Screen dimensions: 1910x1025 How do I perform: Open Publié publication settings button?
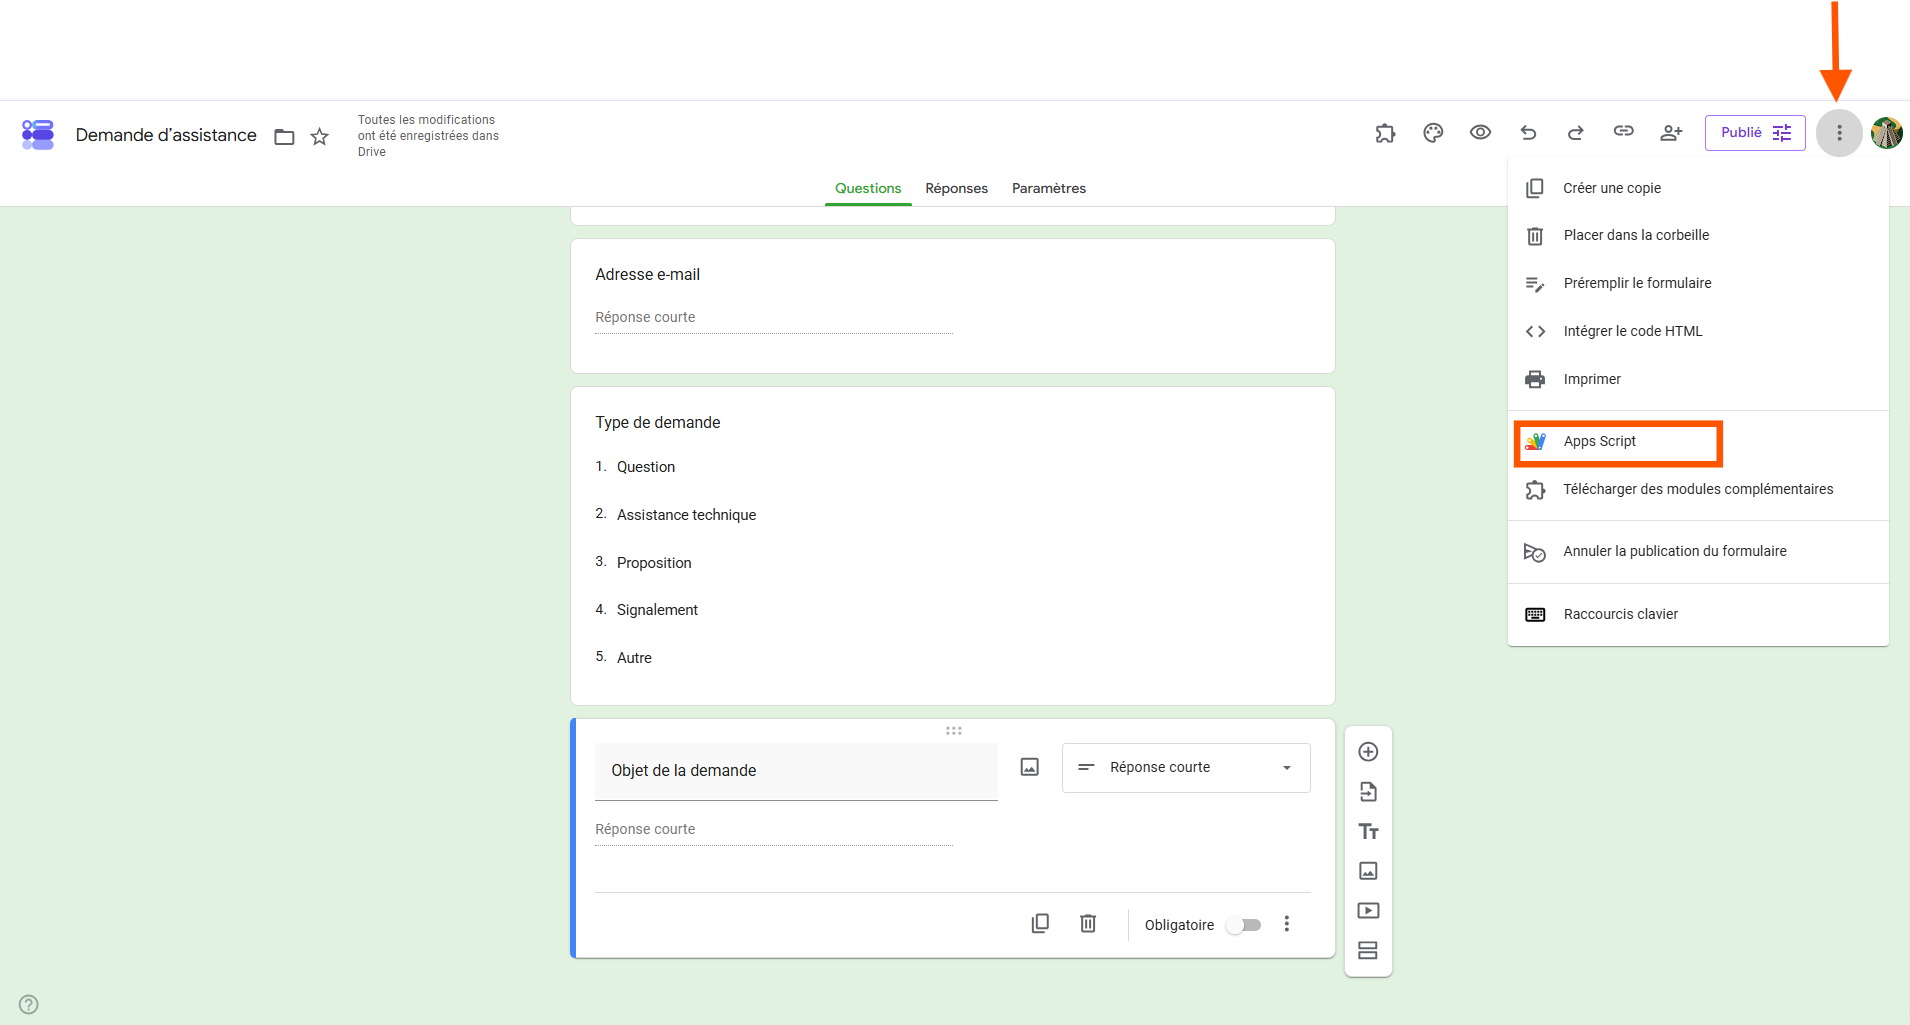1755,133
